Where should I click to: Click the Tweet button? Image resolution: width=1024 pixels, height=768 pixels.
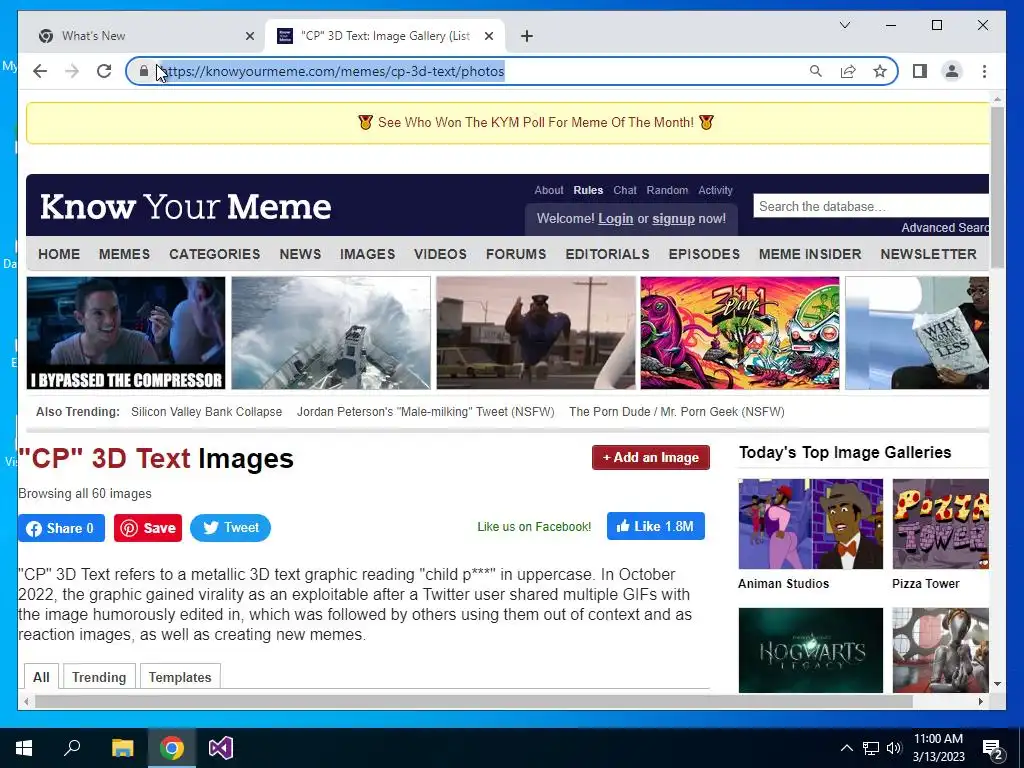point(231,528)
